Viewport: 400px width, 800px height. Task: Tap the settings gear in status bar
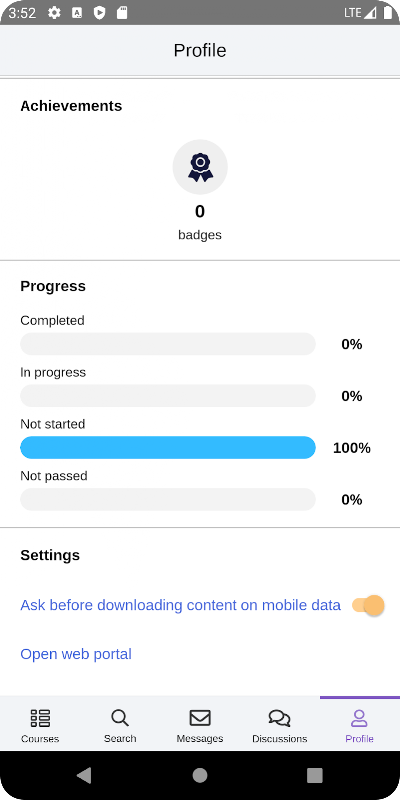pos(54,13)
